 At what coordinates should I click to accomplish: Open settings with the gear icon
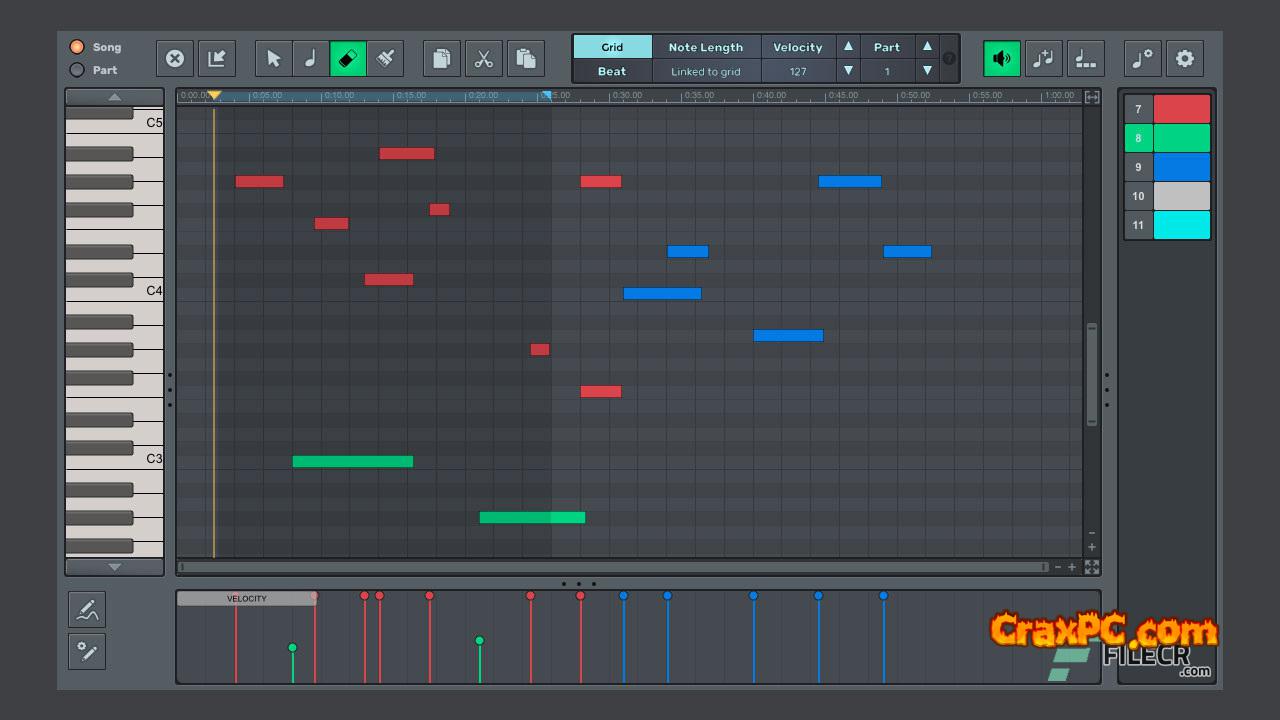[1185, 59]
